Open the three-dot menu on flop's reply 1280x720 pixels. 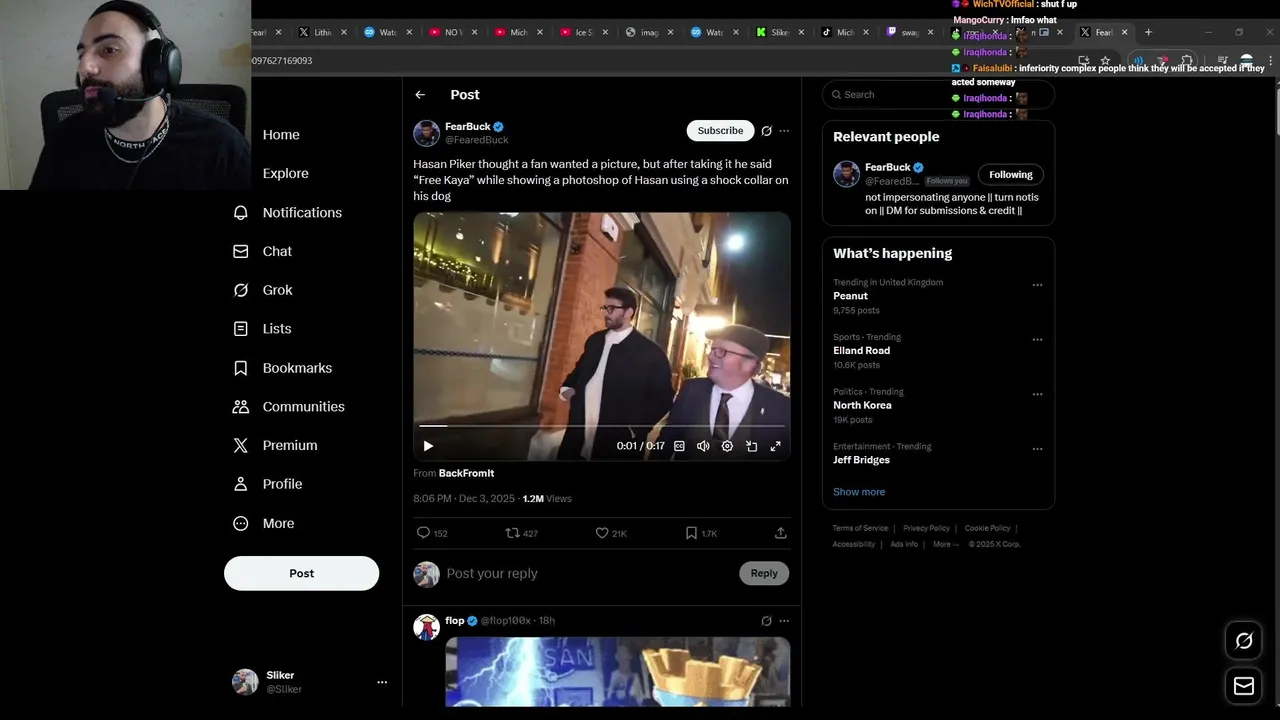(x=784, y=621)
